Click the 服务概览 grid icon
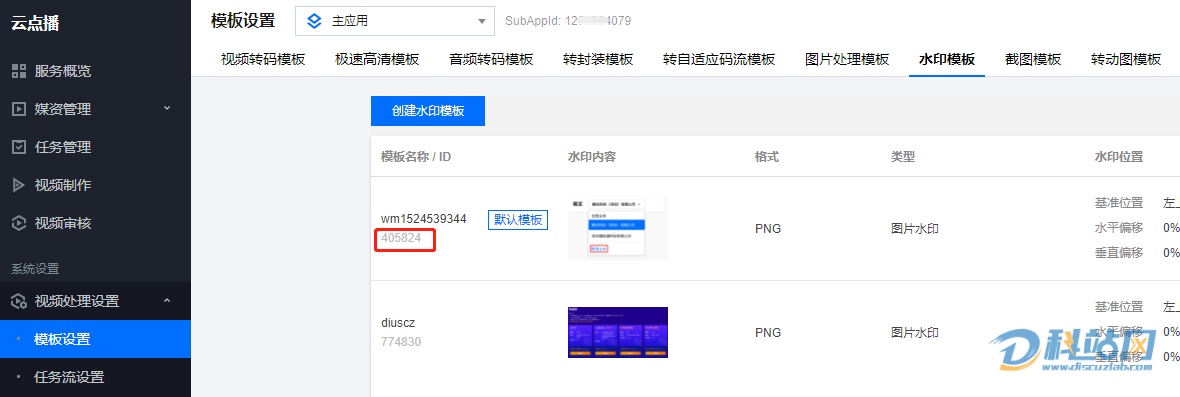This screenshot has height=397, width=1180. tap(20, 71)
